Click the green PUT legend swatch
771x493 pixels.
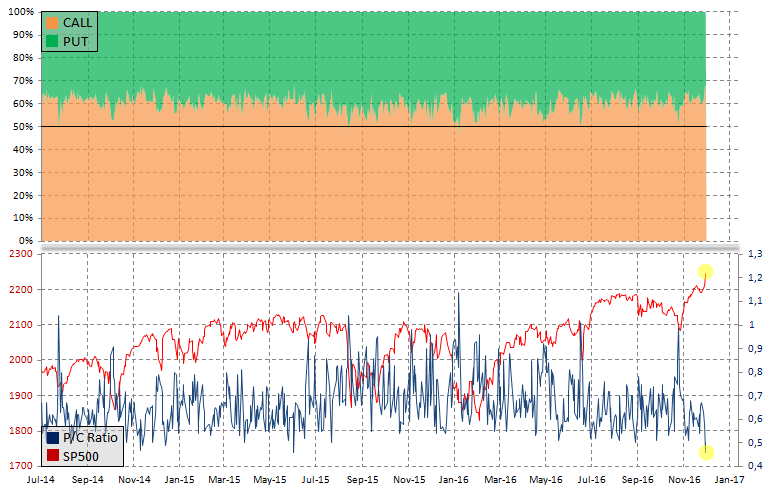click(53, 40)
